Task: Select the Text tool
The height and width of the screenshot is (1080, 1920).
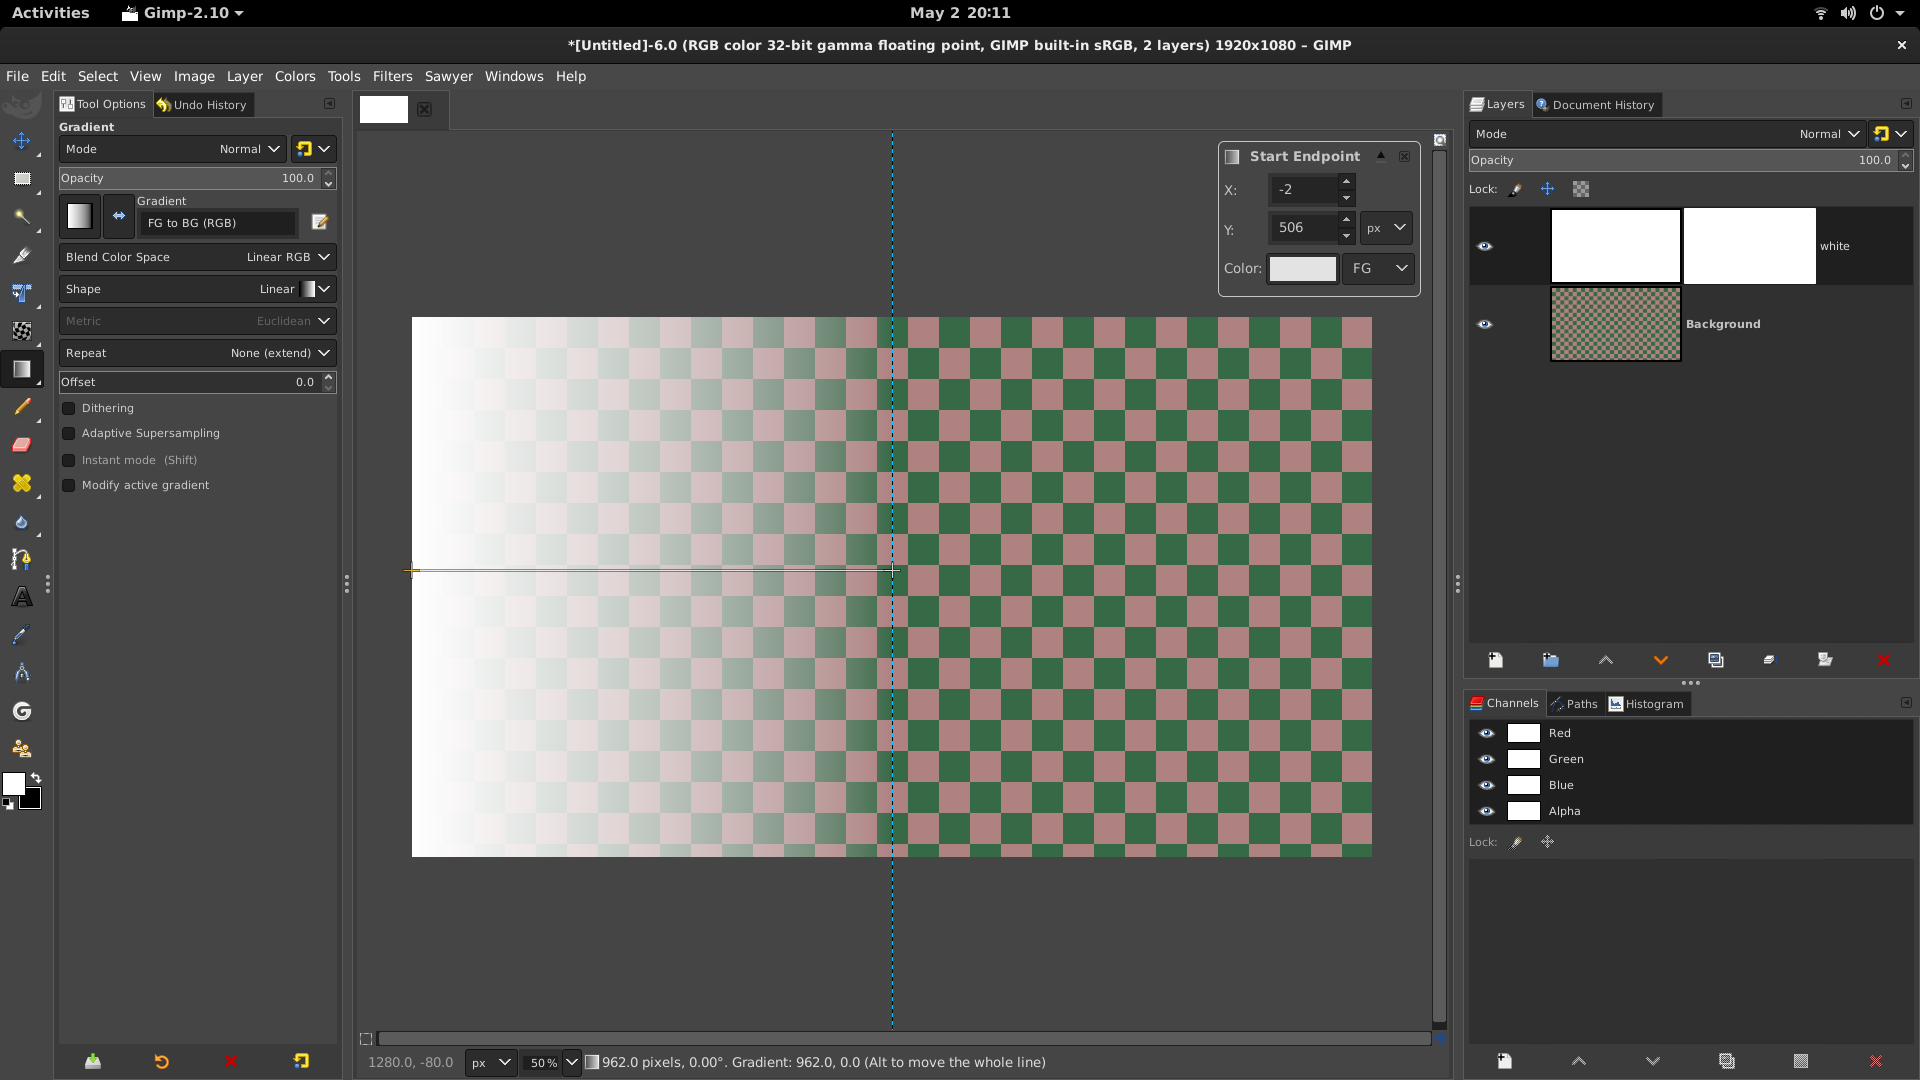Action: (x=21, y=597)
